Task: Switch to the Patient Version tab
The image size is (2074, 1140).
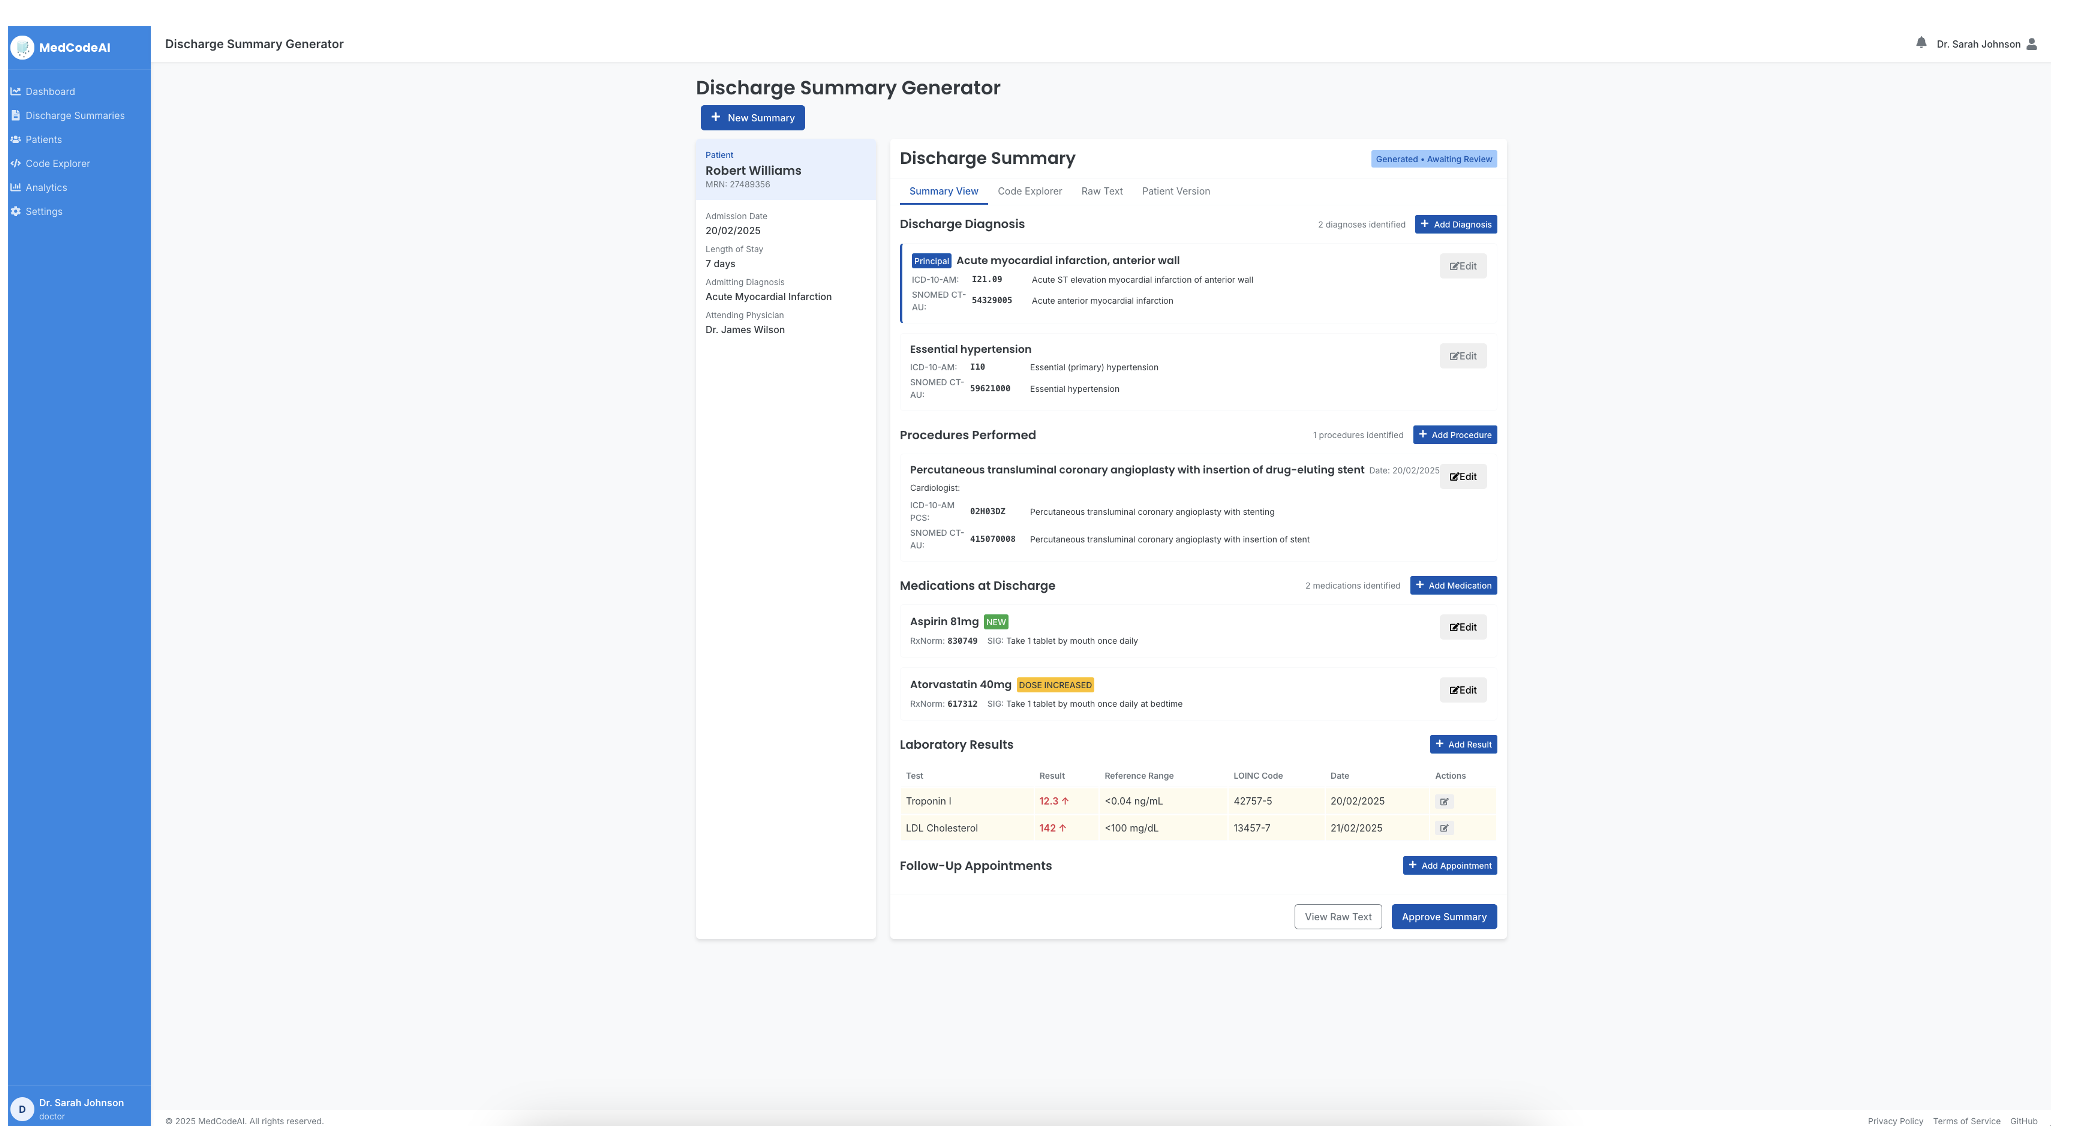Action: tap(1175, 191)
